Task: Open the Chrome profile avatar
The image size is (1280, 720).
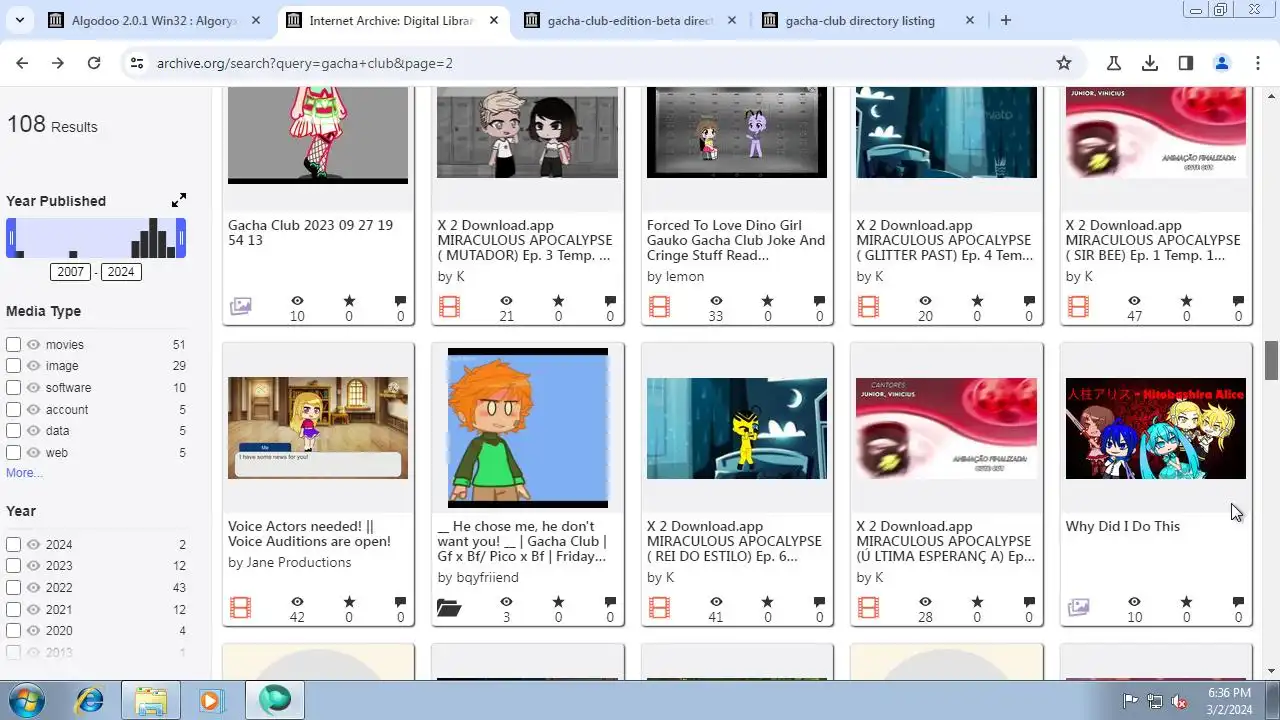Action: pyautogui.click(x=1222, y=63)
